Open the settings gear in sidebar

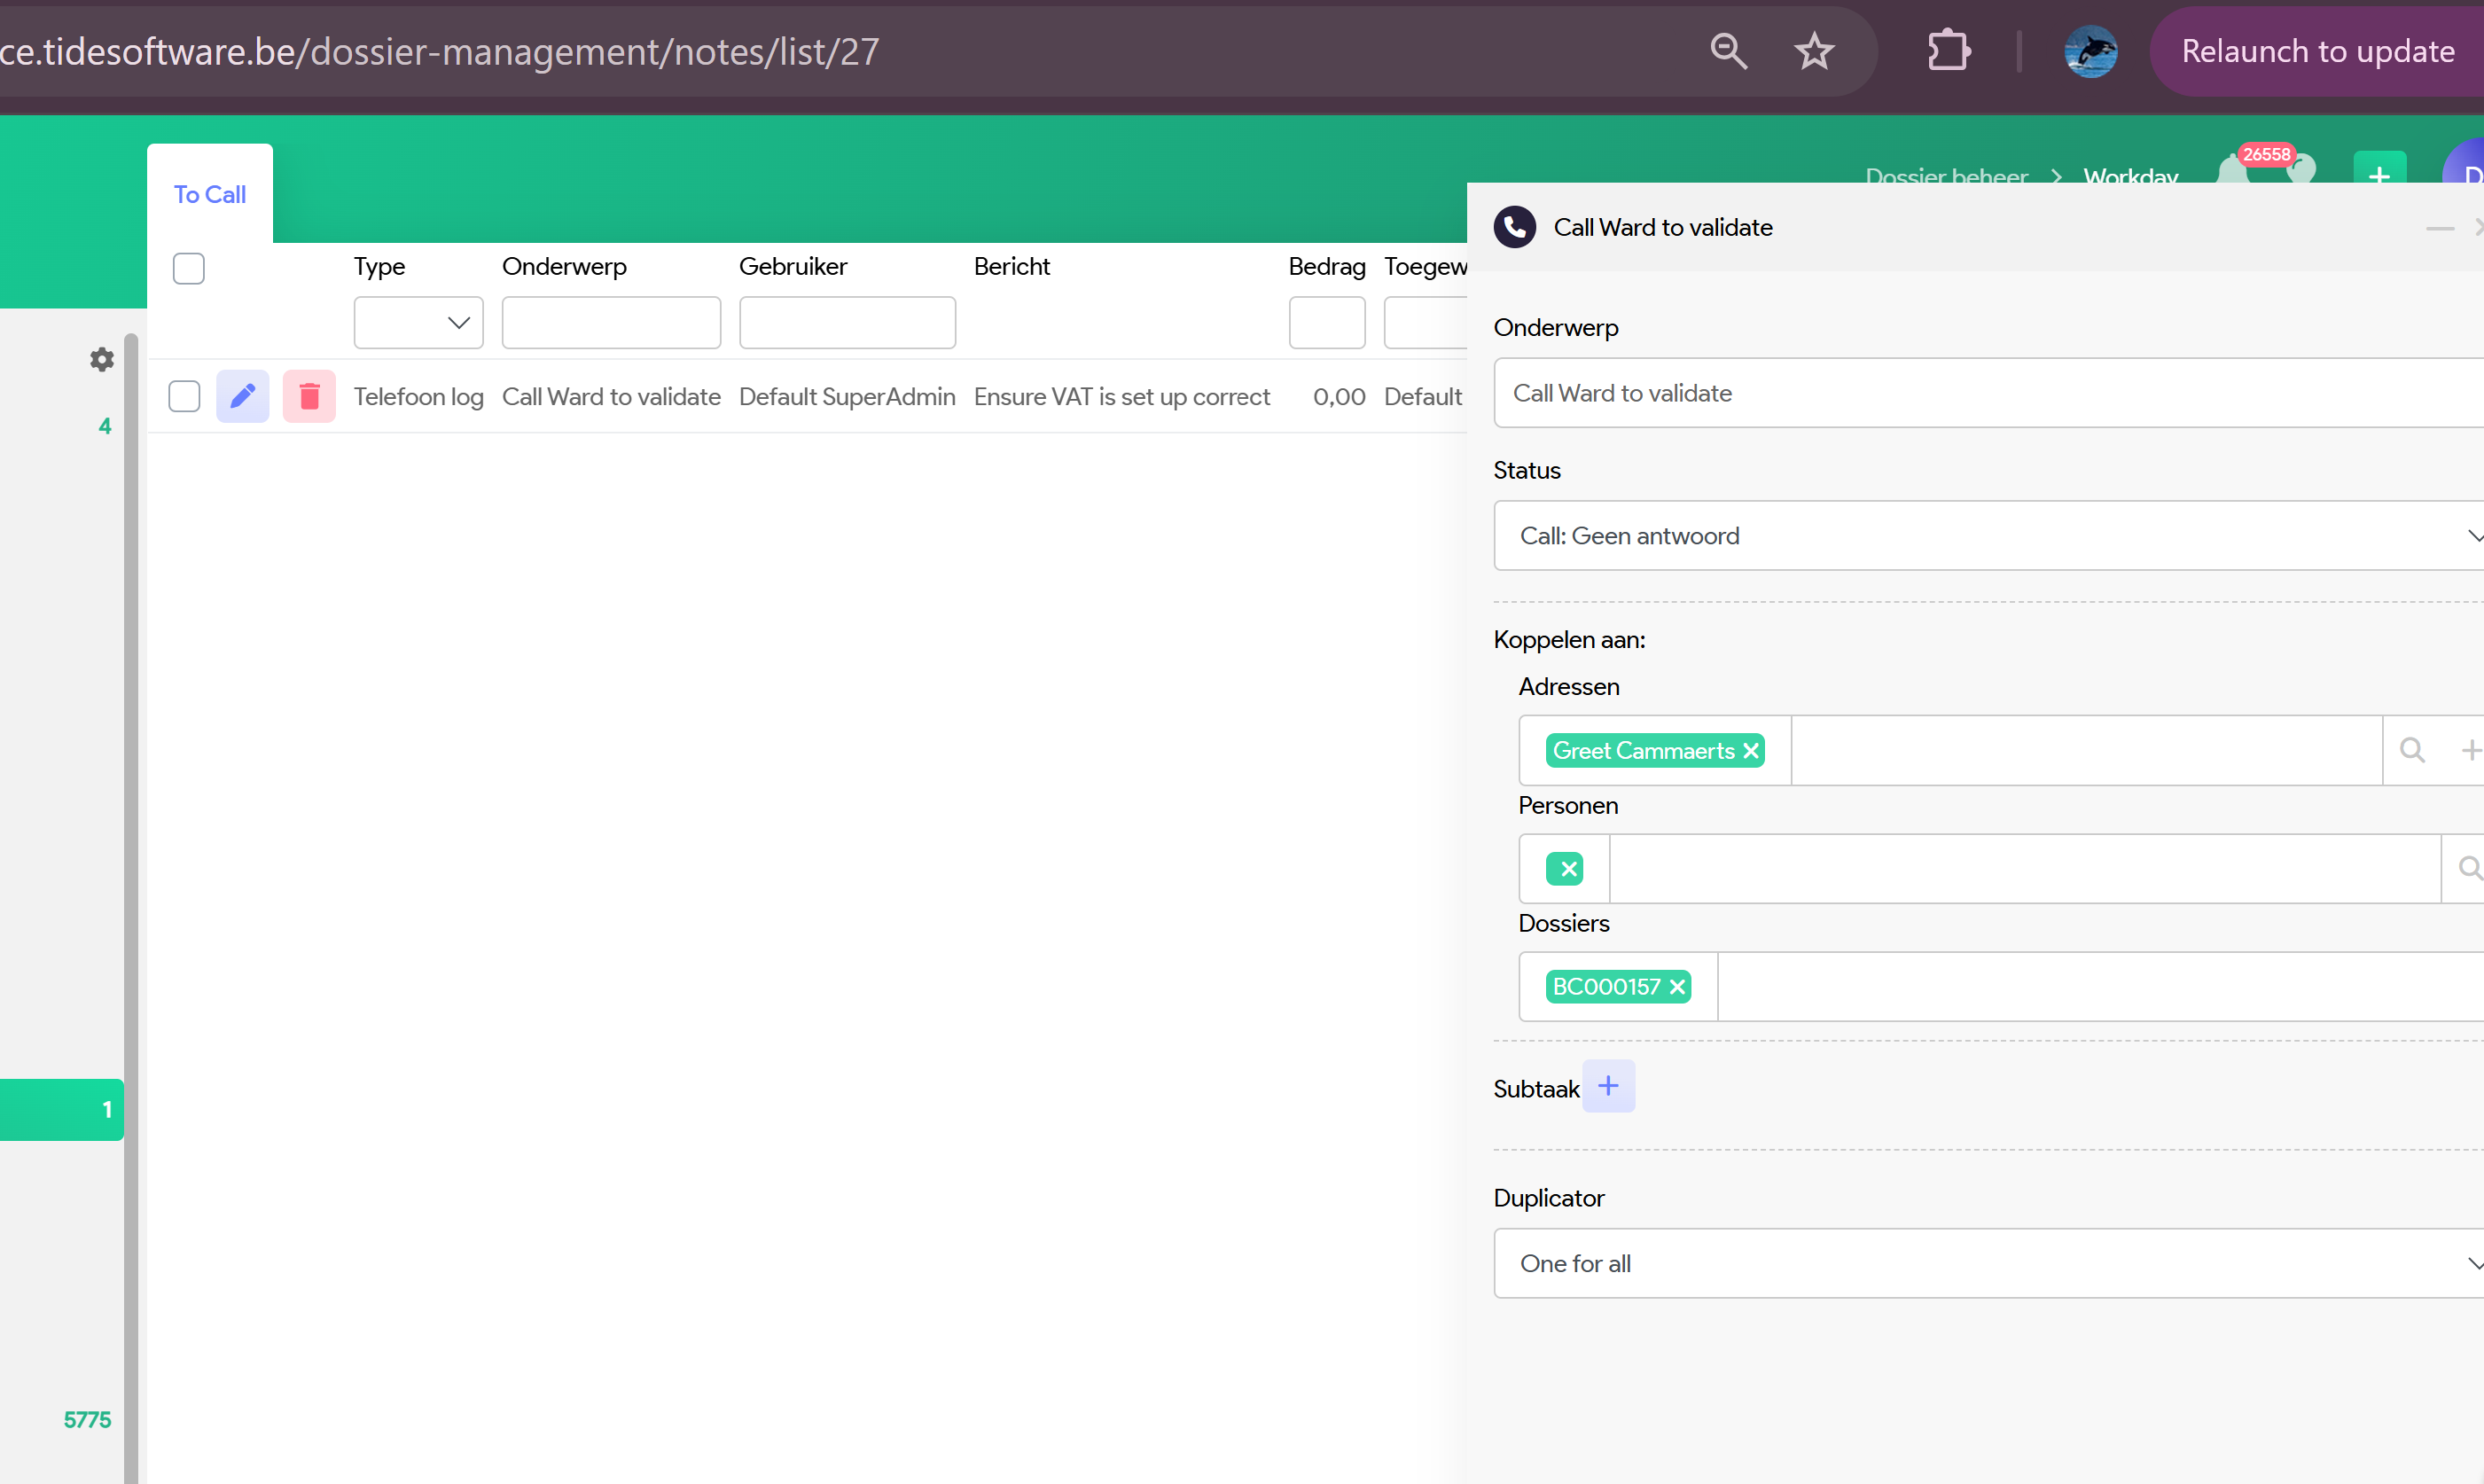coord(102,359)
